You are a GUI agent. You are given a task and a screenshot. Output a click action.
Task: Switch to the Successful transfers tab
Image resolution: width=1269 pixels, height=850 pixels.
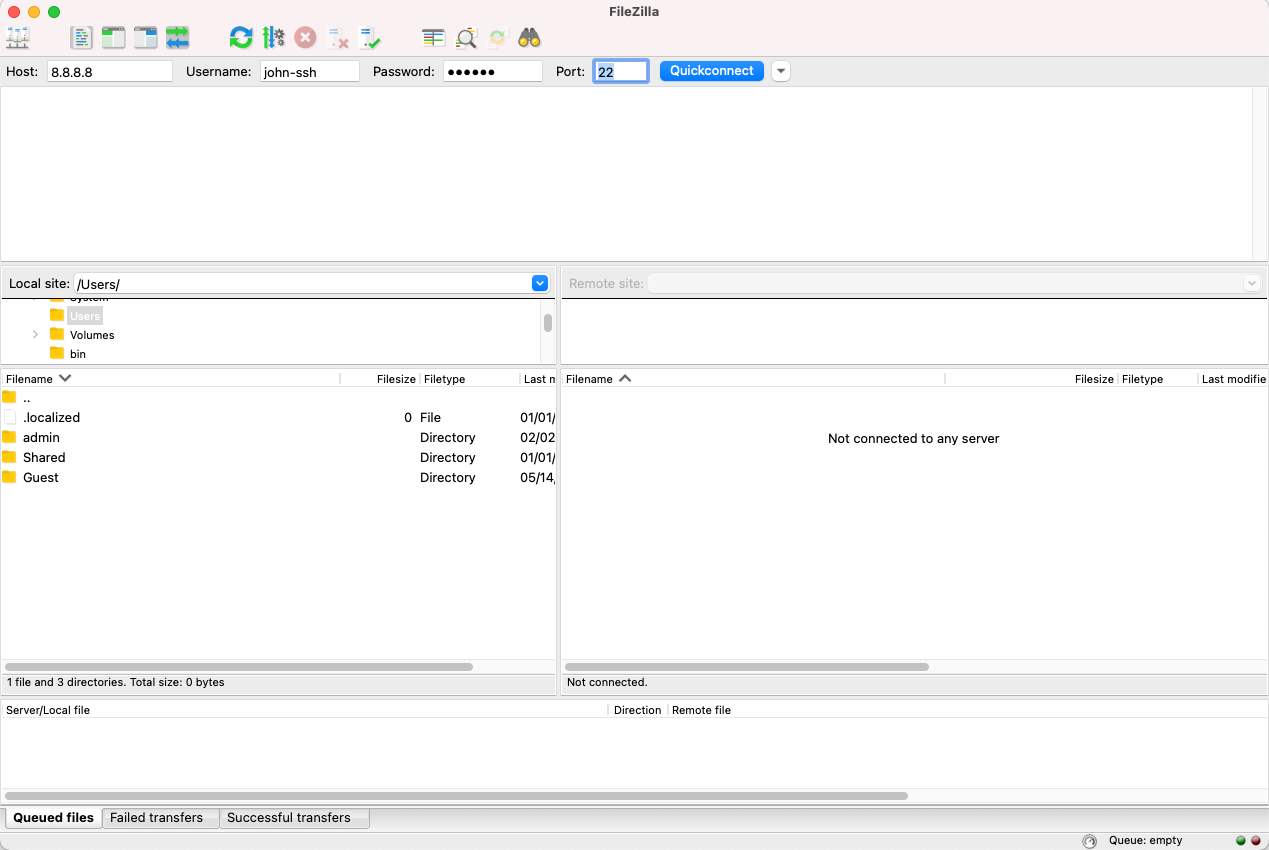pos(288,818)
